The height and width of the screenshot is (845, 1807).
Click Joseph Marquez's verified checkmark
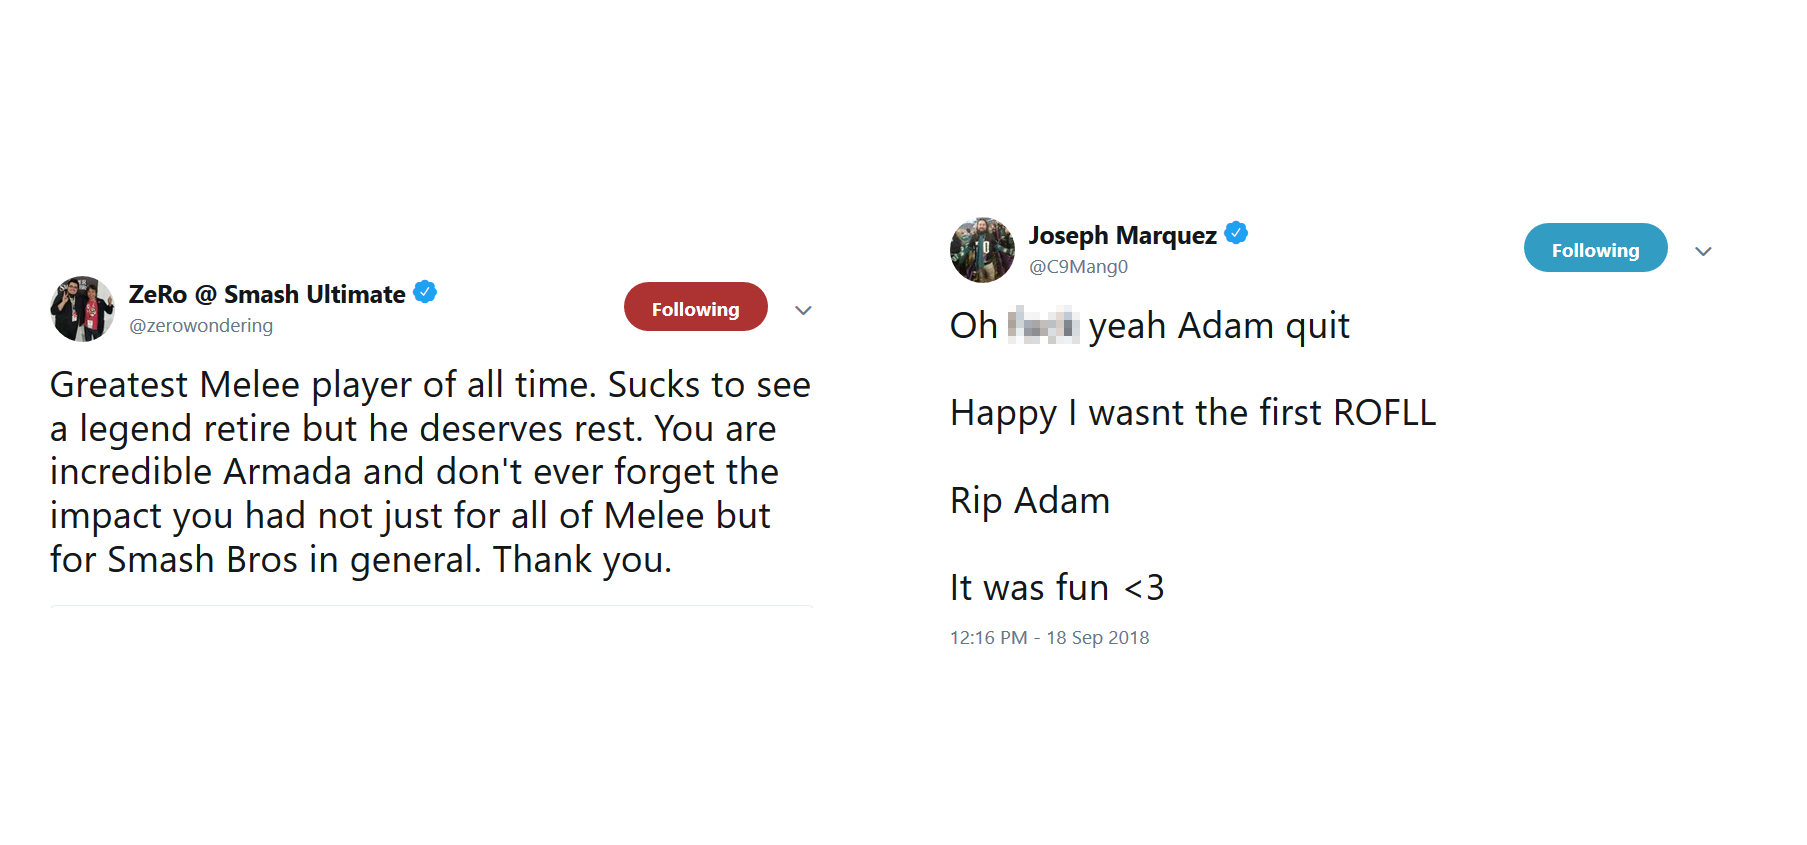point(1236,233)
